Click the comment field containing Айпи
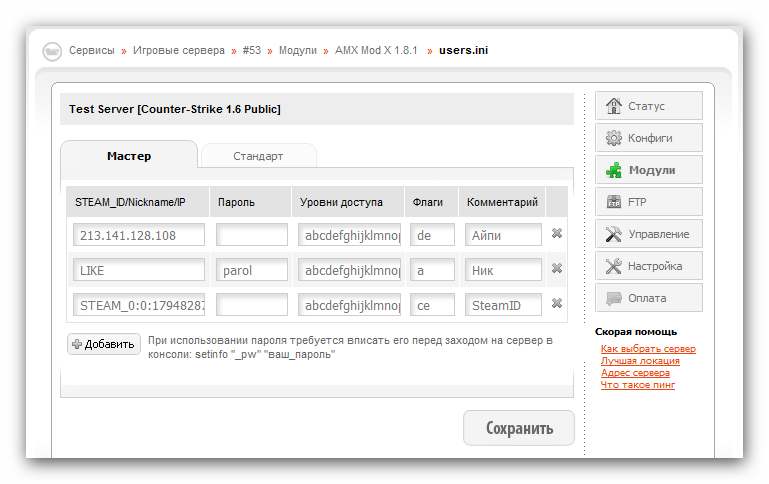 coord(503,235)
